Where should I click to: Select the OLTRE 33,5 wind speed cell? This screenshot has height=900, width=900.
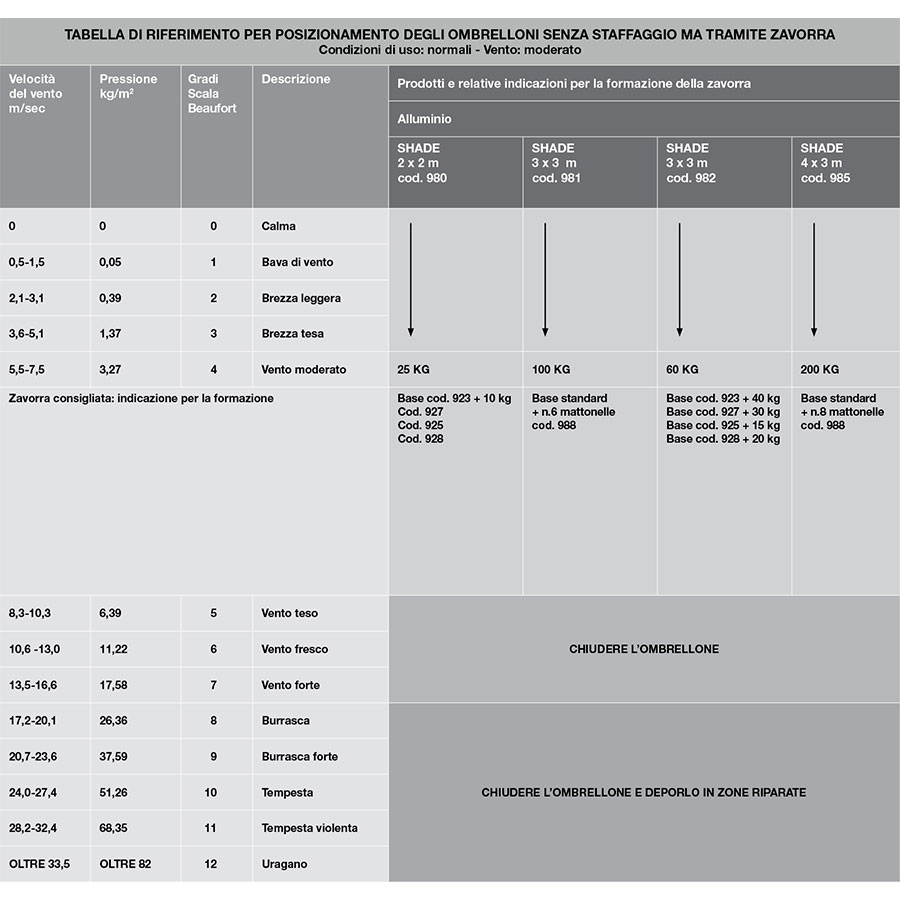point(45,864)
